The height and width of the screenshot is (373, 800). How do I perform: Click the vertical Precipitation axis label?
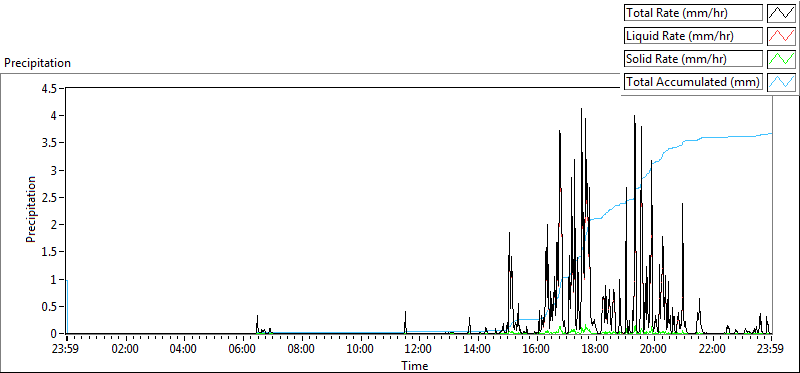(31, 209)
